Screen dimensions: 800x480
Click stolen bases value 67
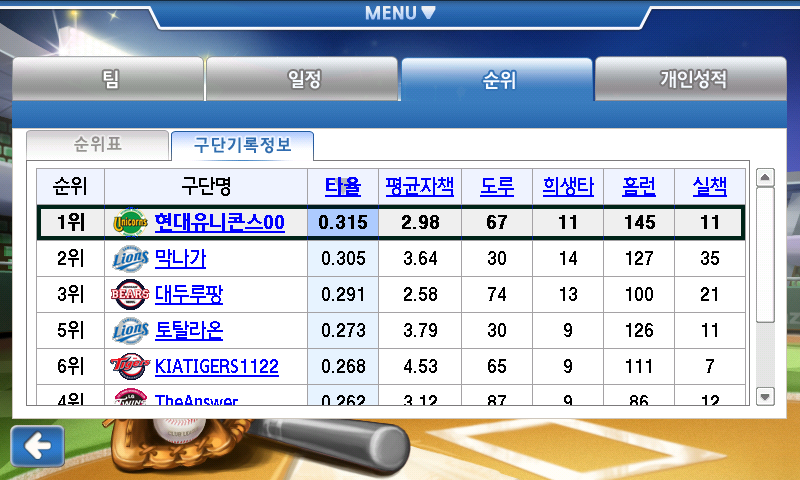pos(497,222)
